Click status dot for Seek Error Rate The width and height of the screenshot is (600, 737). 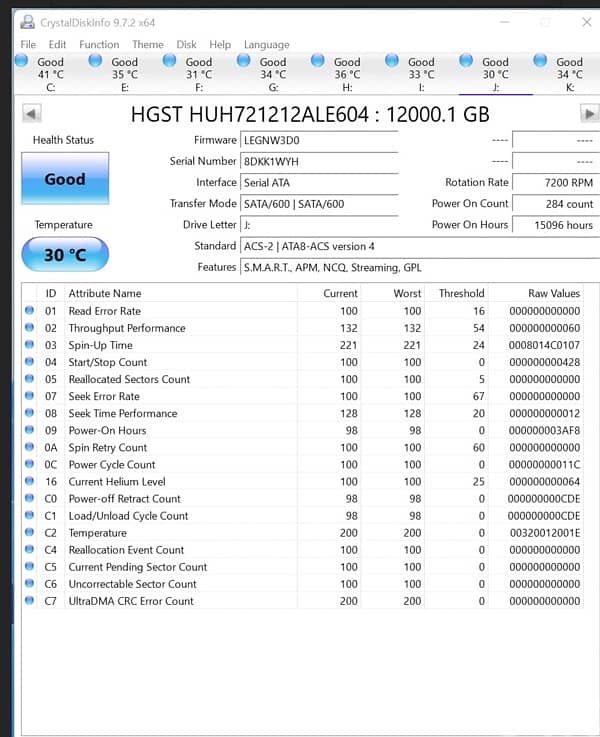coord(29,395)
